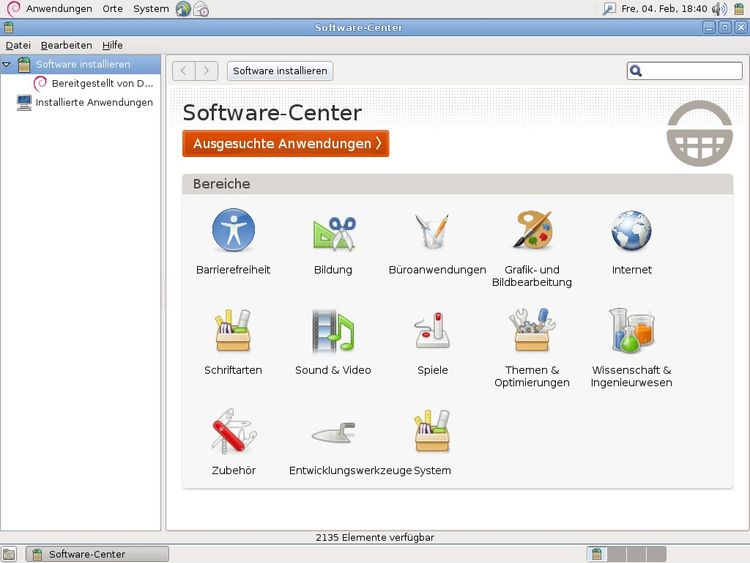Click the Ausgesuchte Anwendungen button
750x563 pixels.
click(285, 144)
